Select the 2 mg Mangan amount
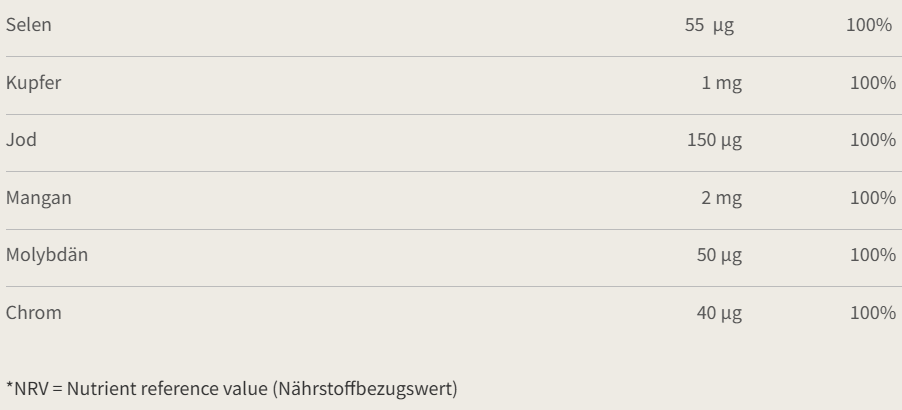902x410 pixels. [722, 198]
